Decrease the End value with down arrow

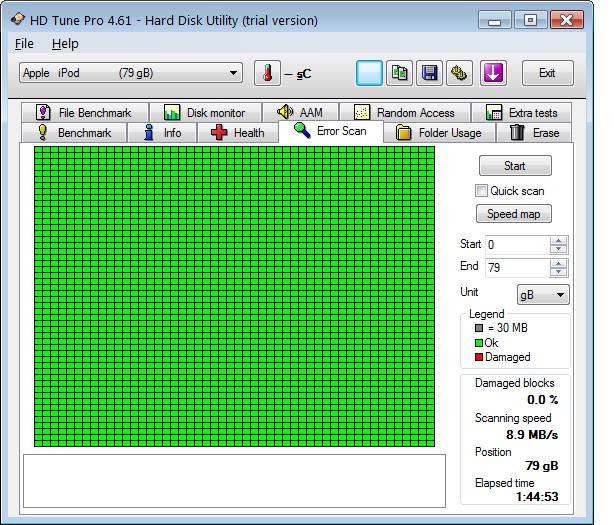[x=559, y=272]
